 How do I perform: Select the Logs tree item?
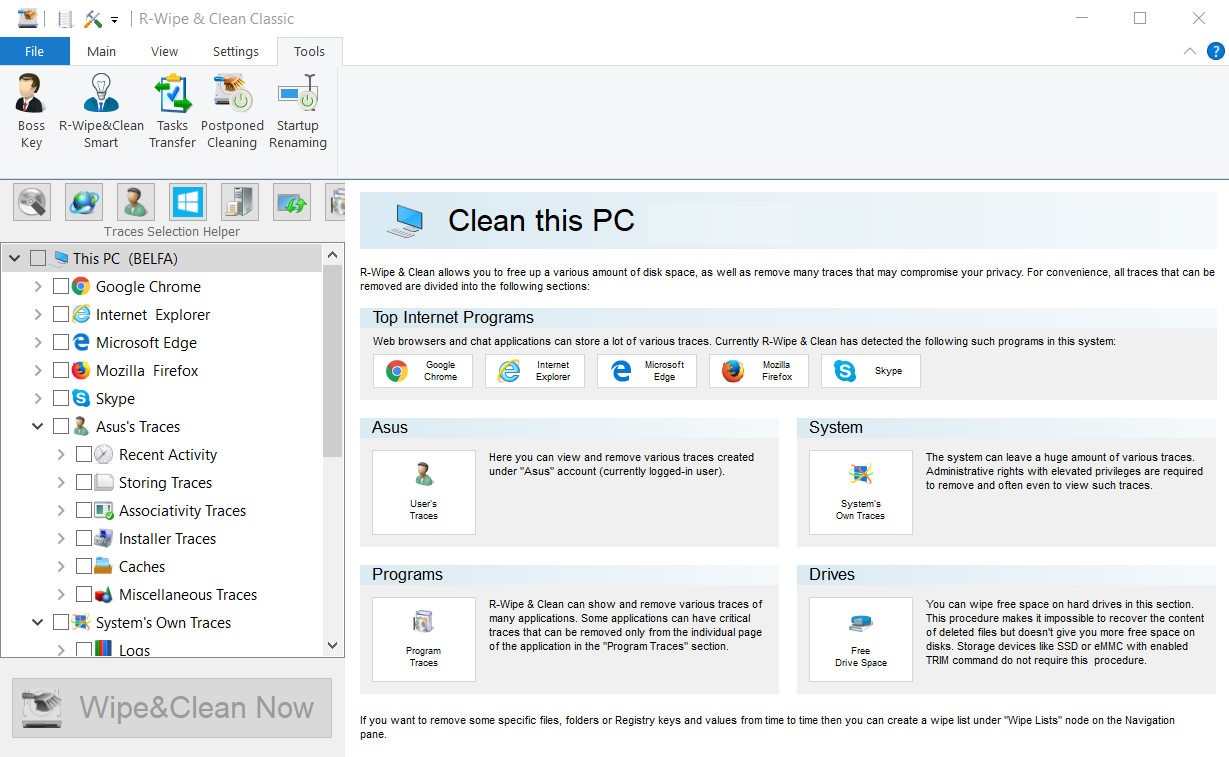(134, 650)
